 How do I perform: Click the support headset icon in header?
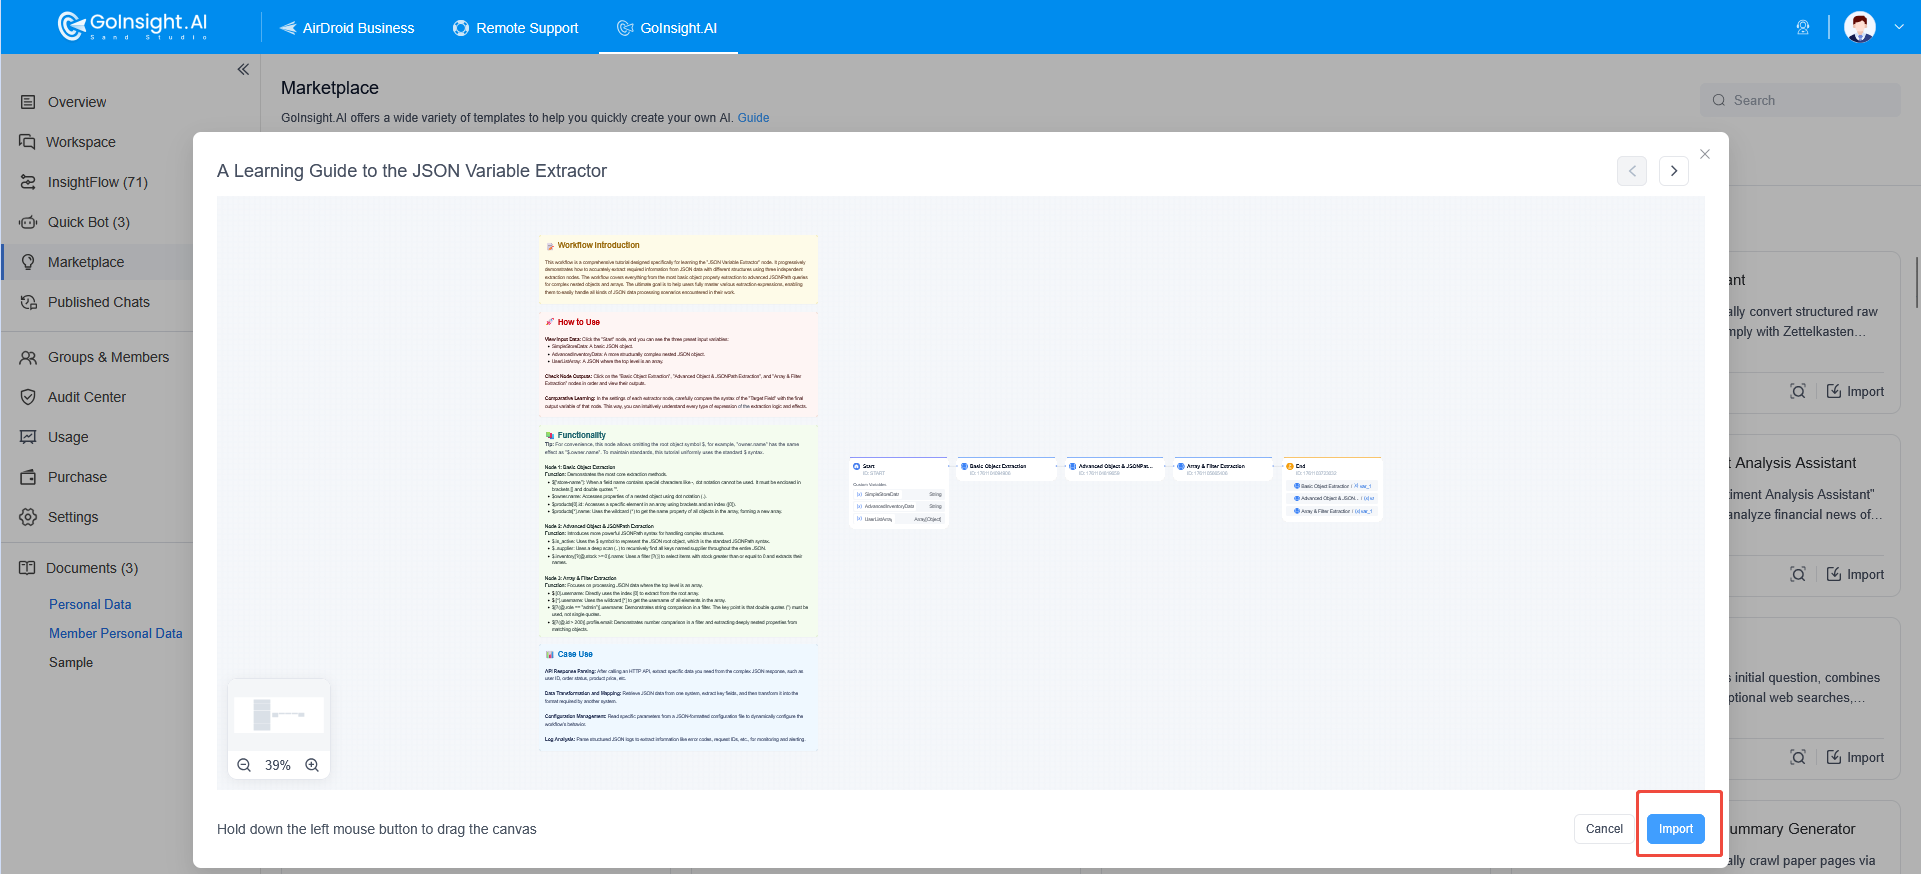[x=1803, y=27]
